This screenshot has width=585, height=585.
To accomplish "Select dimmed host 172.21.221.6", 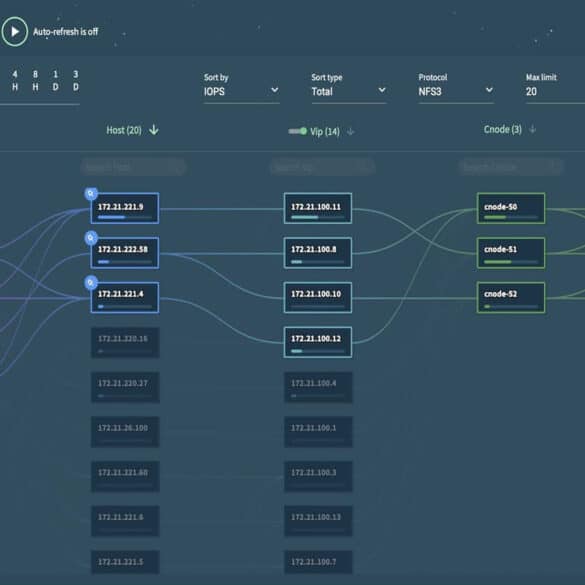I will pos(125,521).
